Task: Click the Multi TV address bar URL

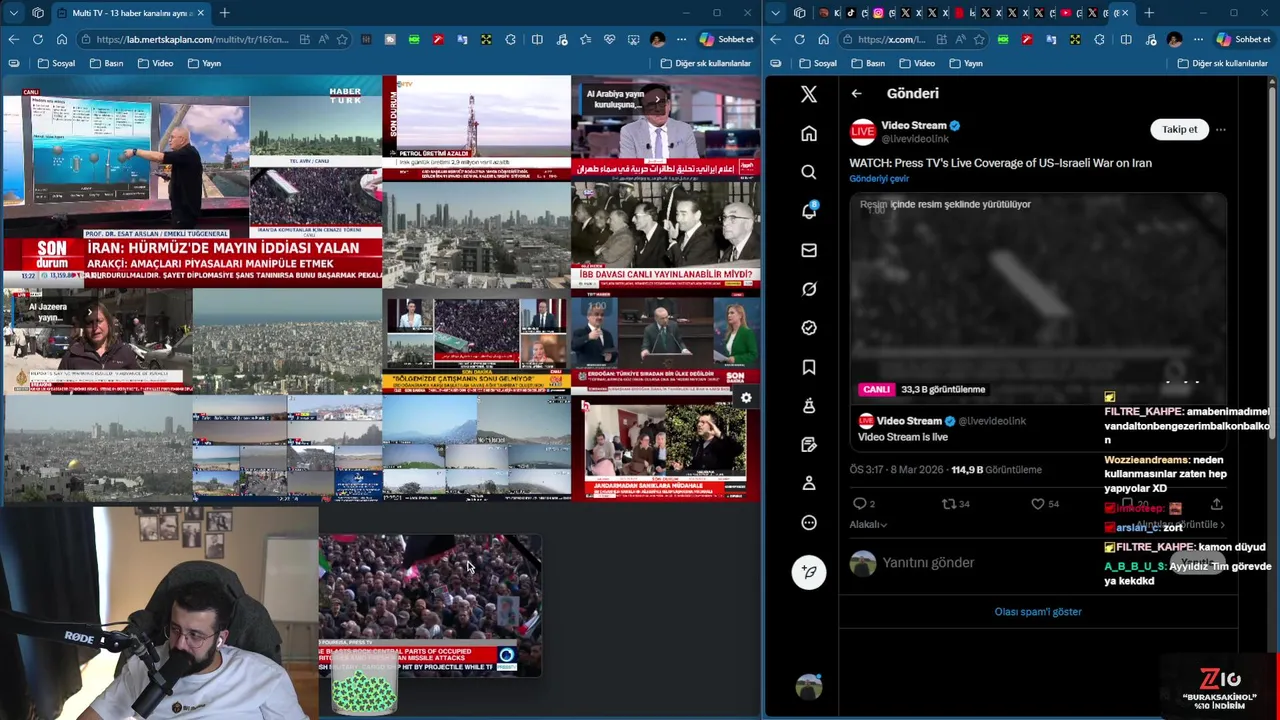Action: [x=192, y=39]
